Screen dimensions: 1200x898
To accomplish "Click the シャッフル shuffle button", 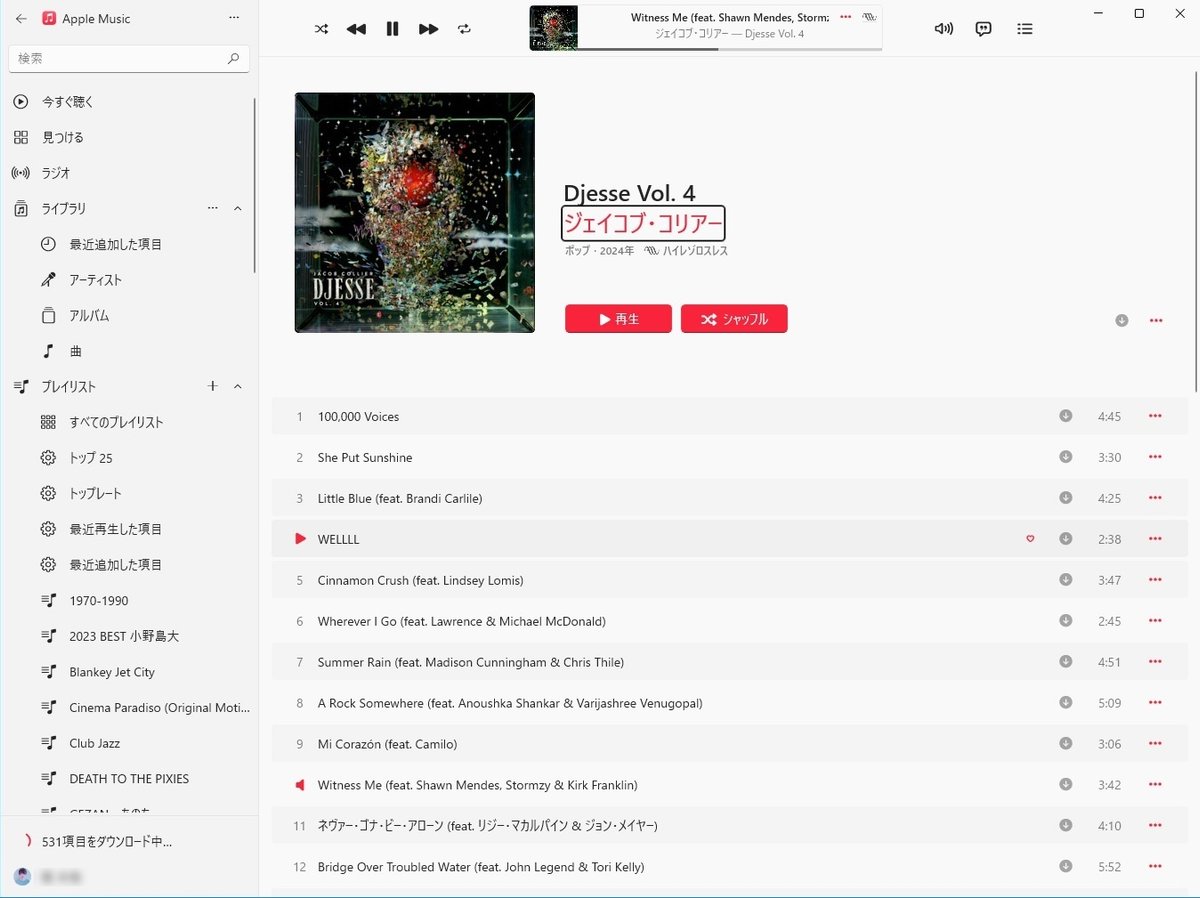I will click(x=734, y=319).
